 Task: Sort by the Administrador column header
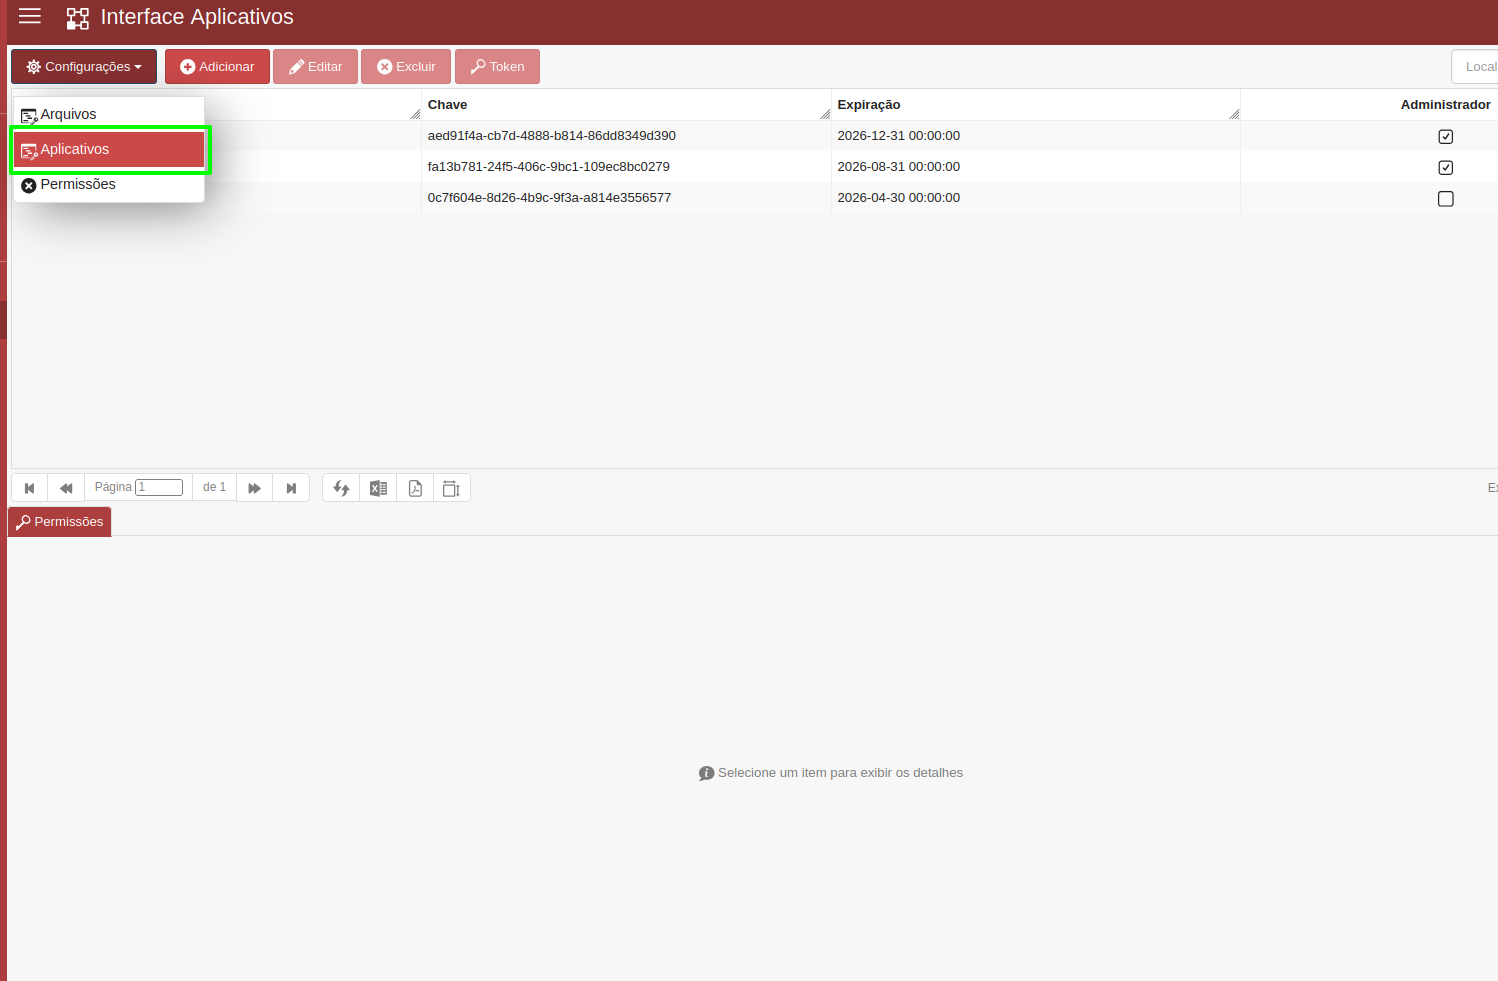pyautogui.click(x=1445, y=105)
